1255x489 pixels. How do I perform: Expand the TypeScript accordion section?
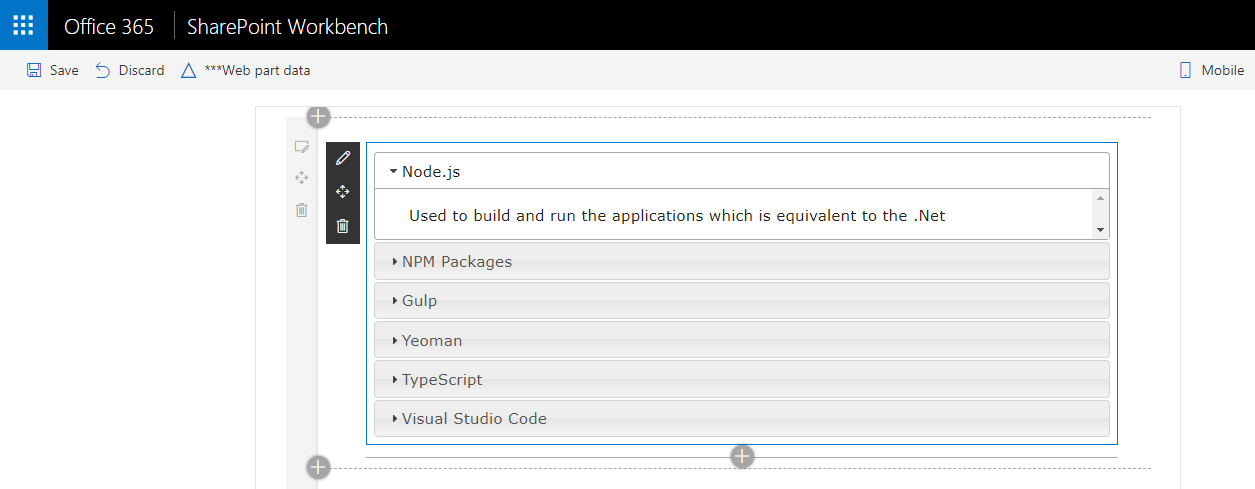pyautogui.click(x=442, y=380)
